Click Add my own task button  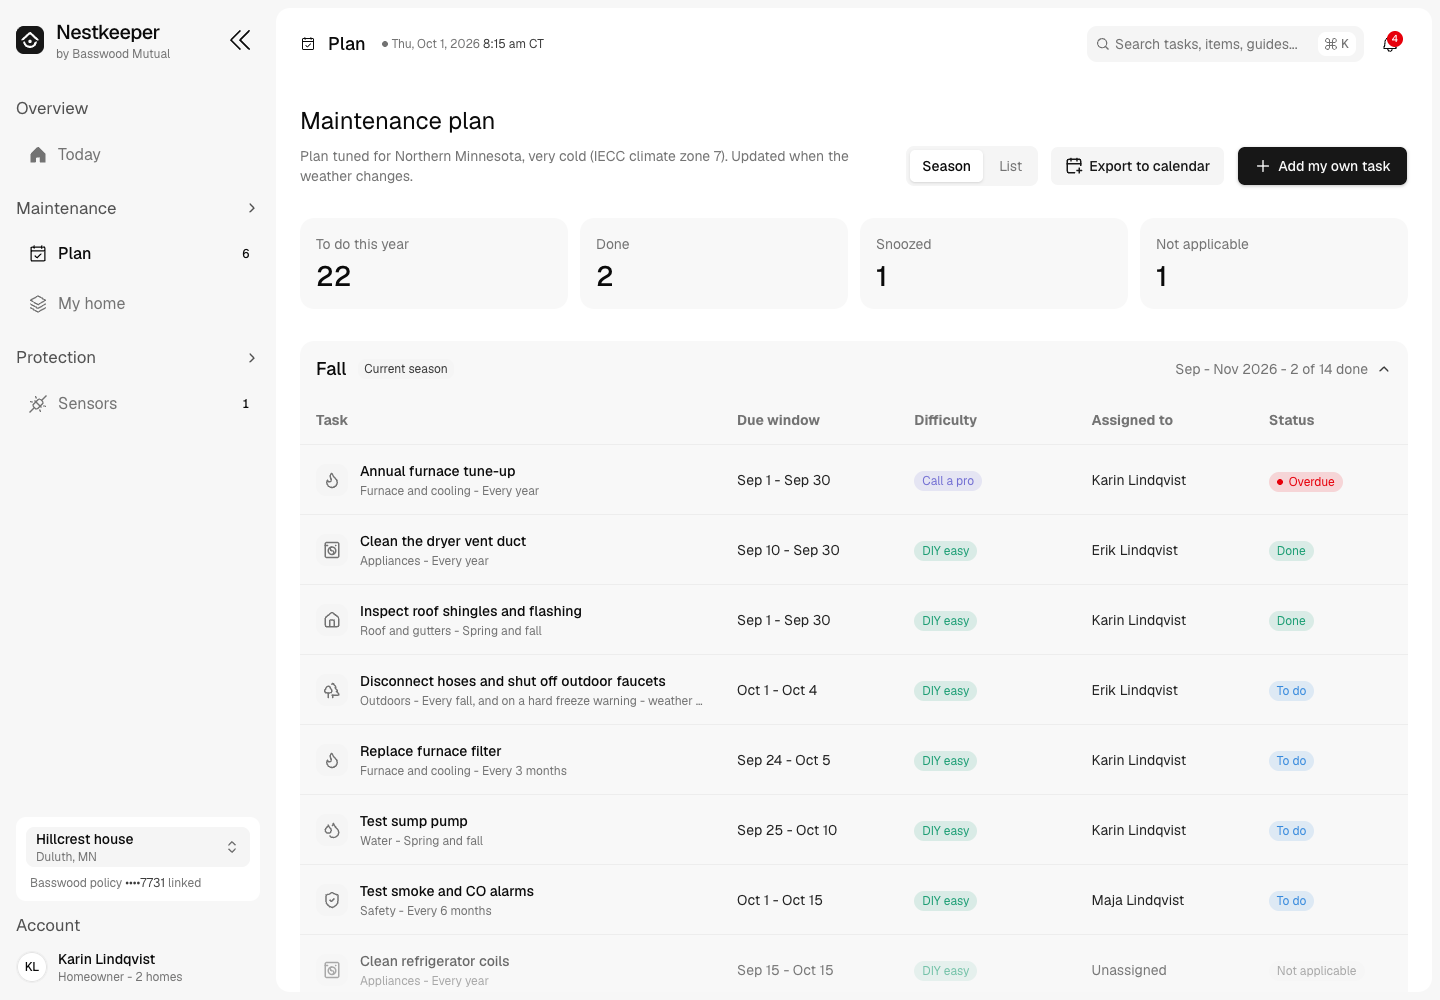1322,166
